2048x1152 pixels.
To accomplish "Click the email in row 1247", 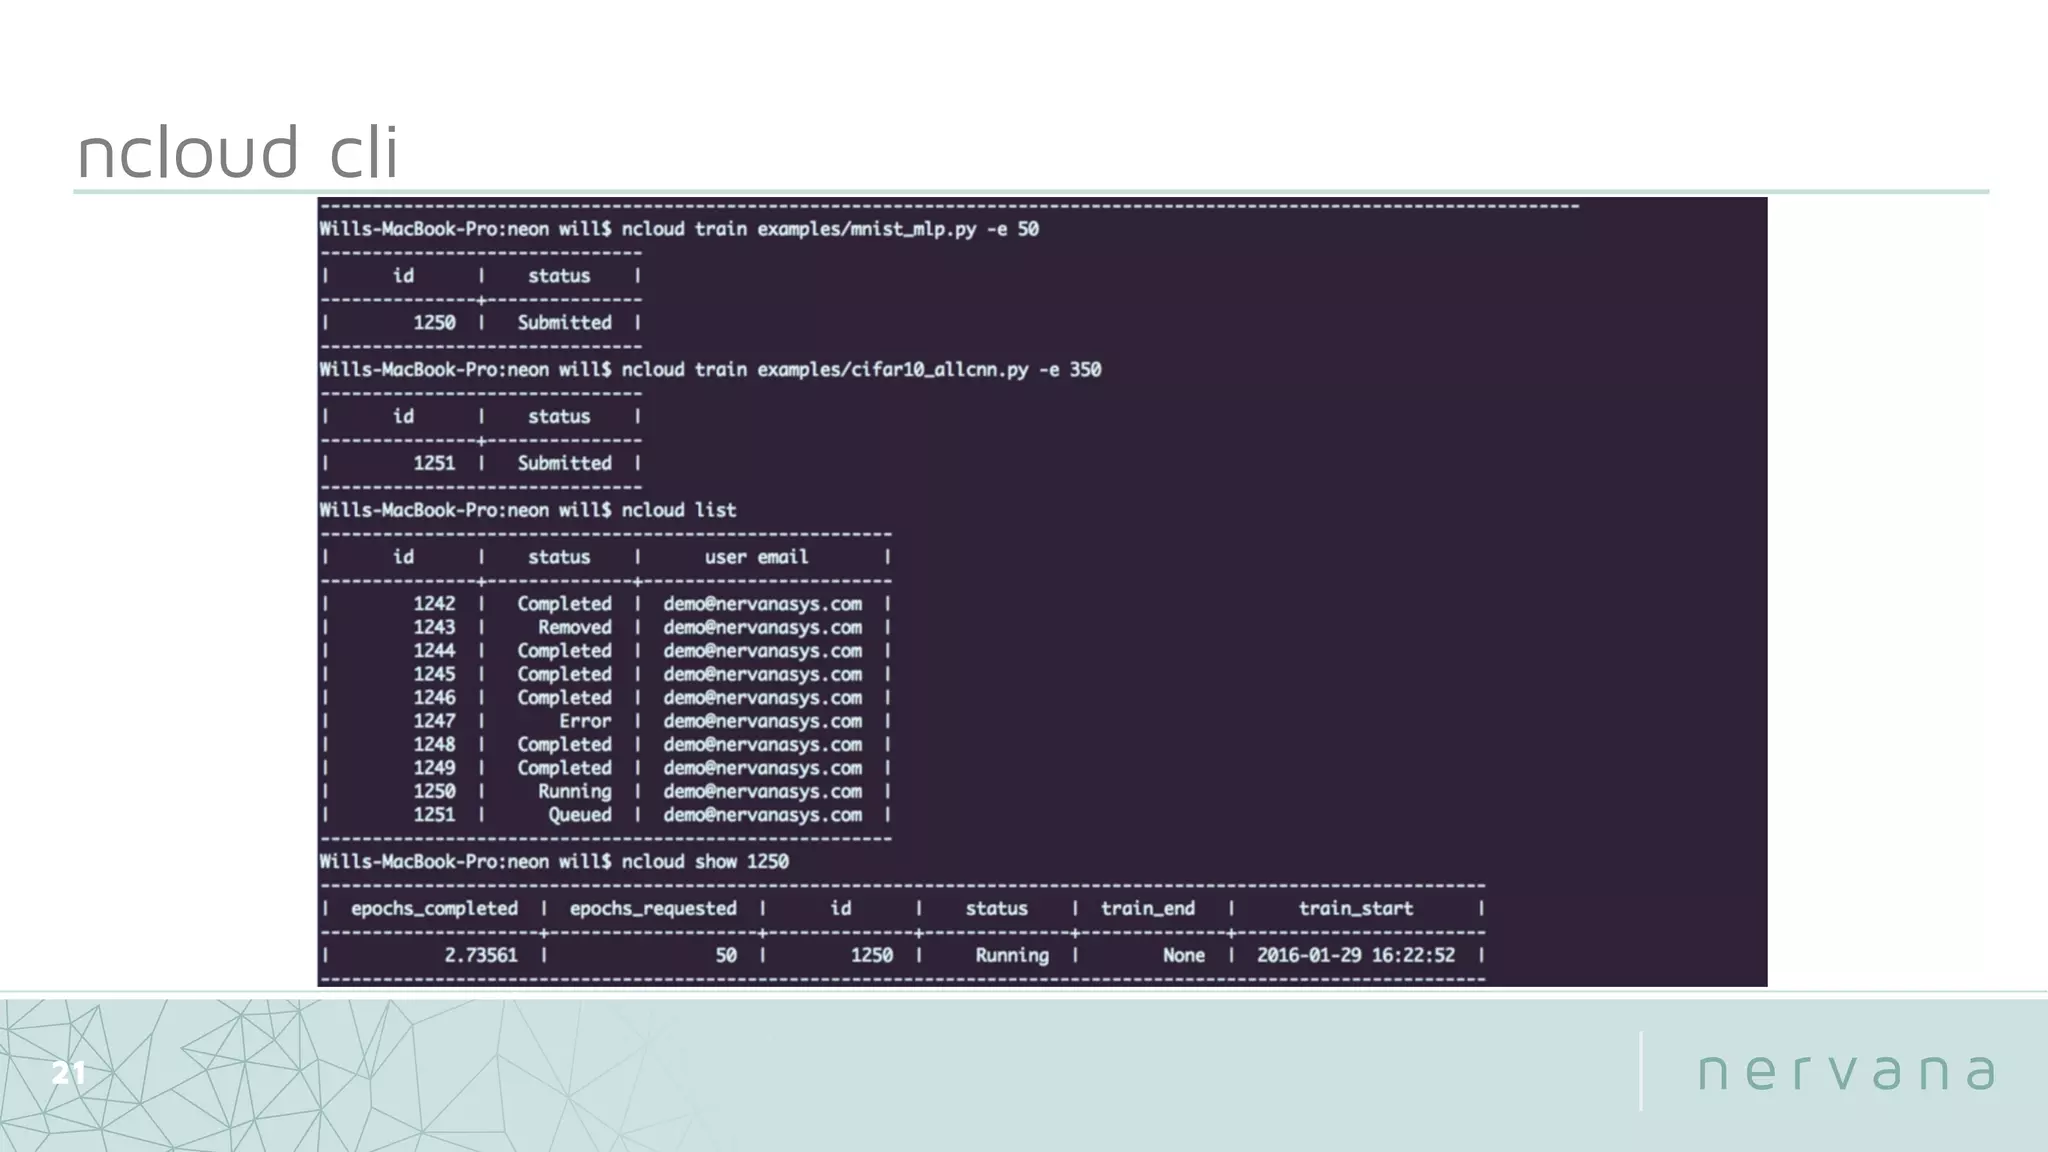I will point(762,721).
